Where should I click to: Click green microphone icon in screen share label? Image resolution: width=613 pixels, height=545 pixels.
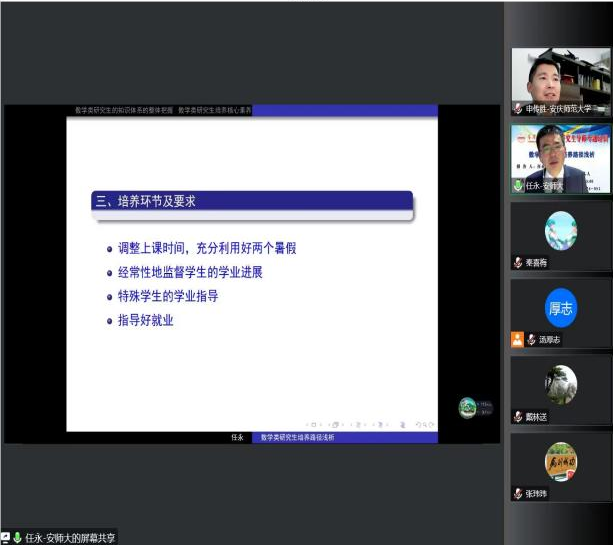pos(17,537)
